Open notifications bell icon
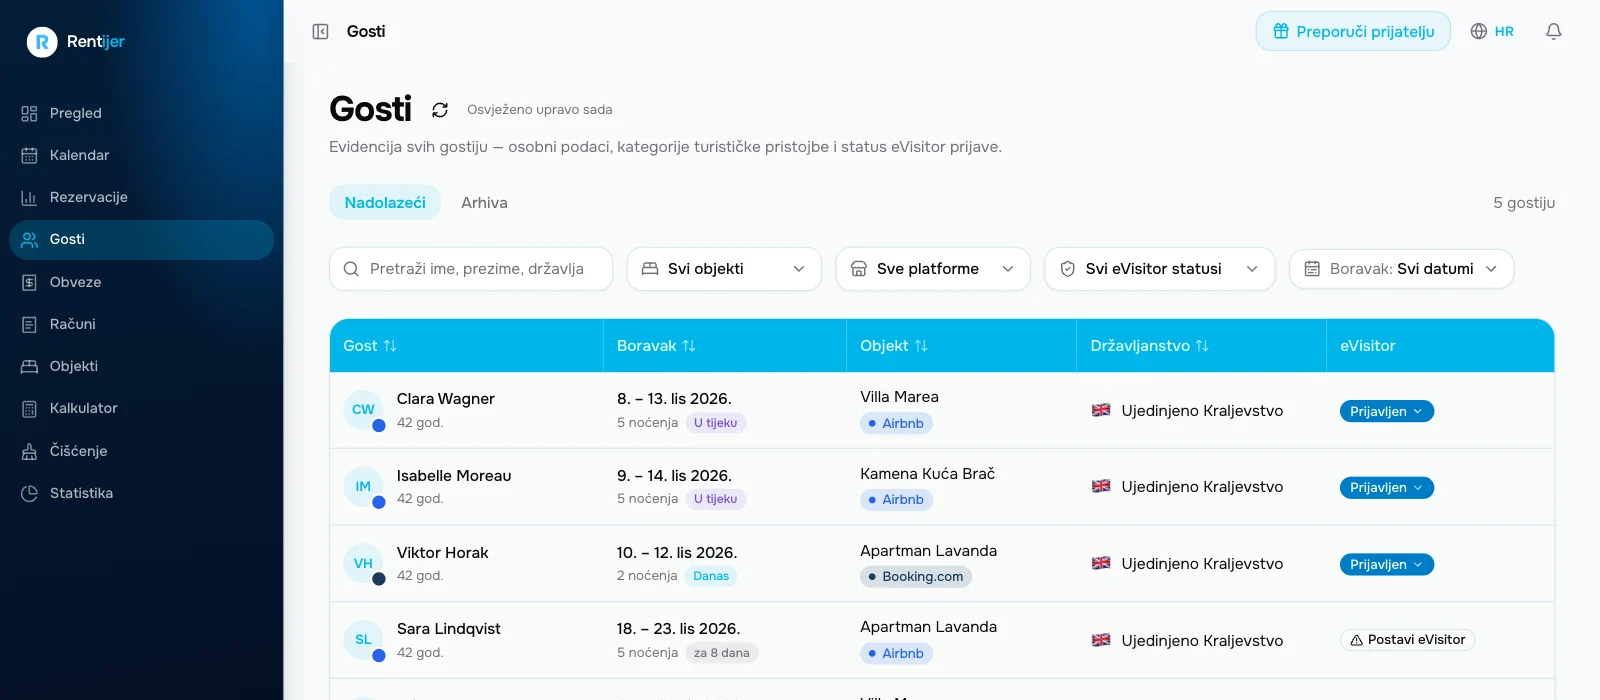This screenshot has width=1600, height=700. [x=1553, y=31]
